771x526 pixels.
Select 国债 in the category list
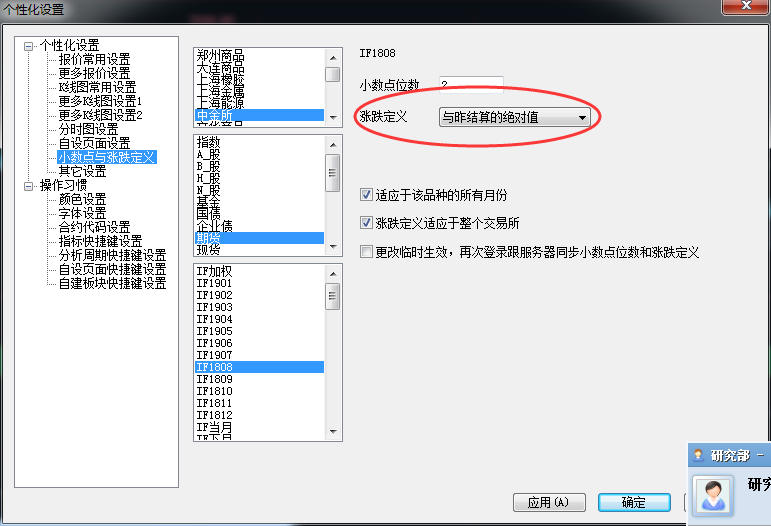point(259,213)
